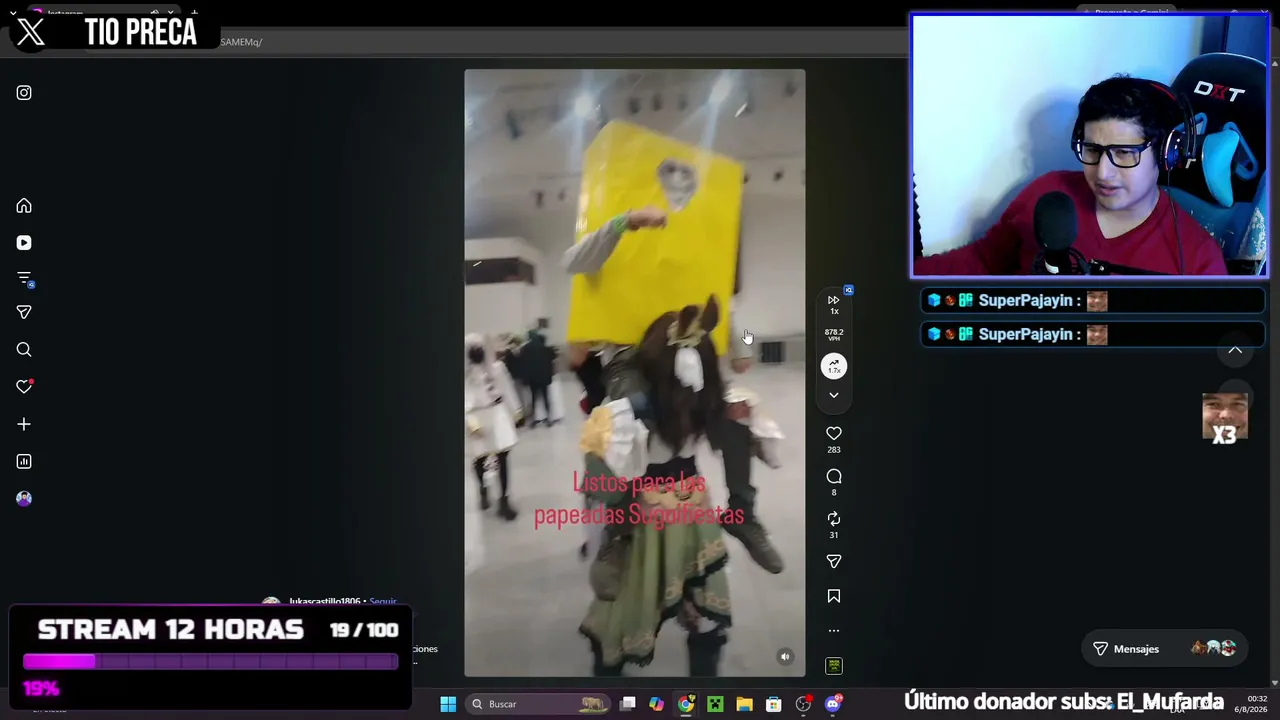Launch Copilot from the taskbar
1280x720 pixels.
coord(656,704)
